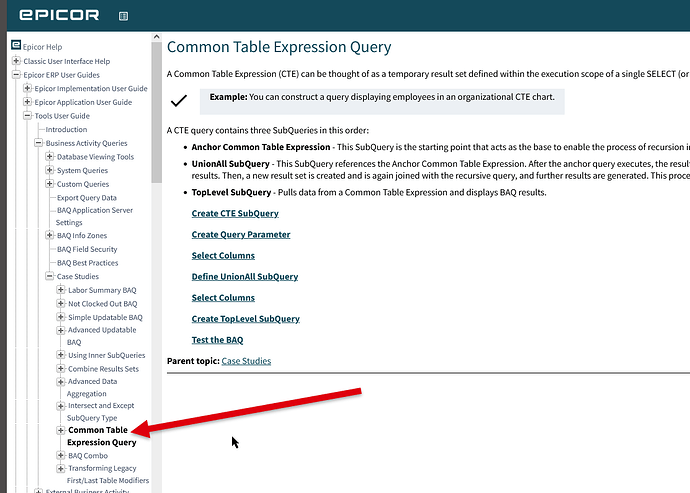This screenshot has width=690, height=493.
Task: Open Export Query Data topic
Action: [x=87, y=198]
